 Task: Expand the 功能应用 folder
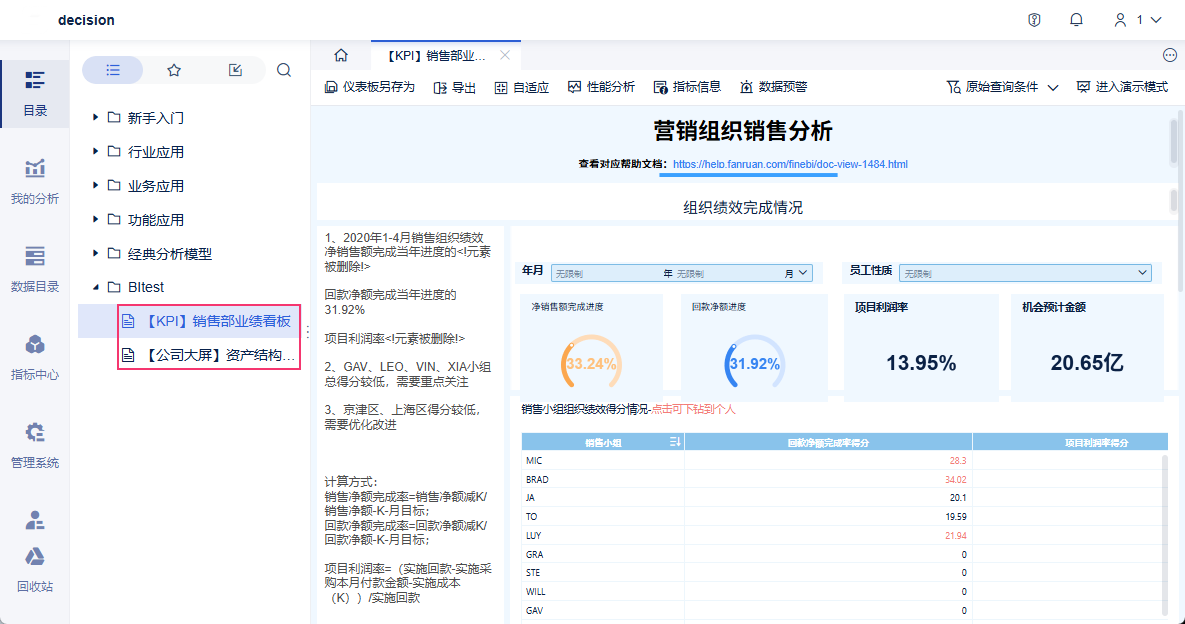coord(95,219)
